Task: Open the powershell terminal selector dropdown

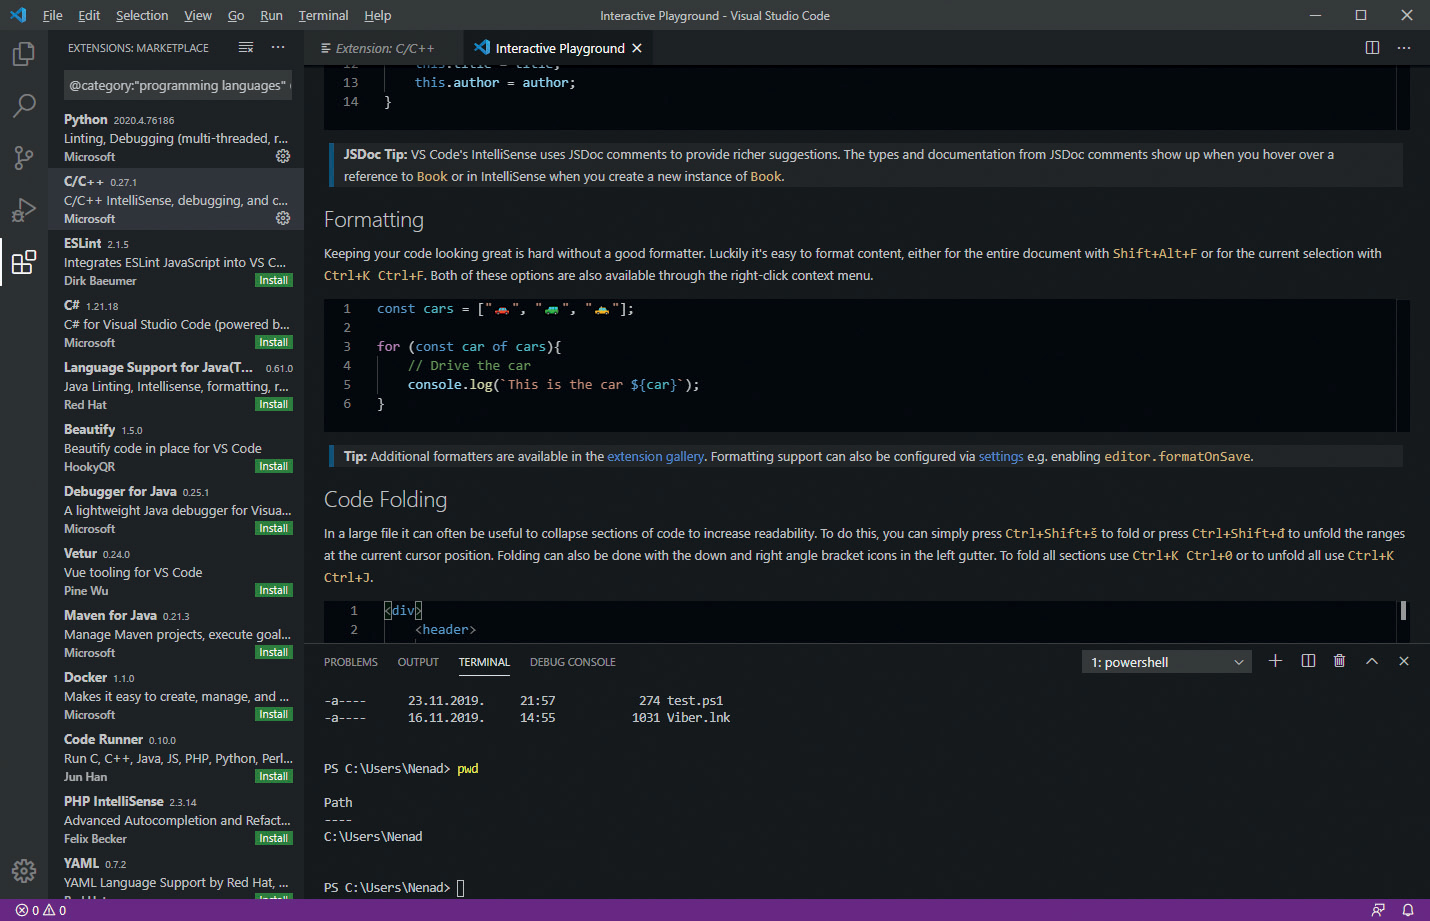Action: pos(1166,662)
